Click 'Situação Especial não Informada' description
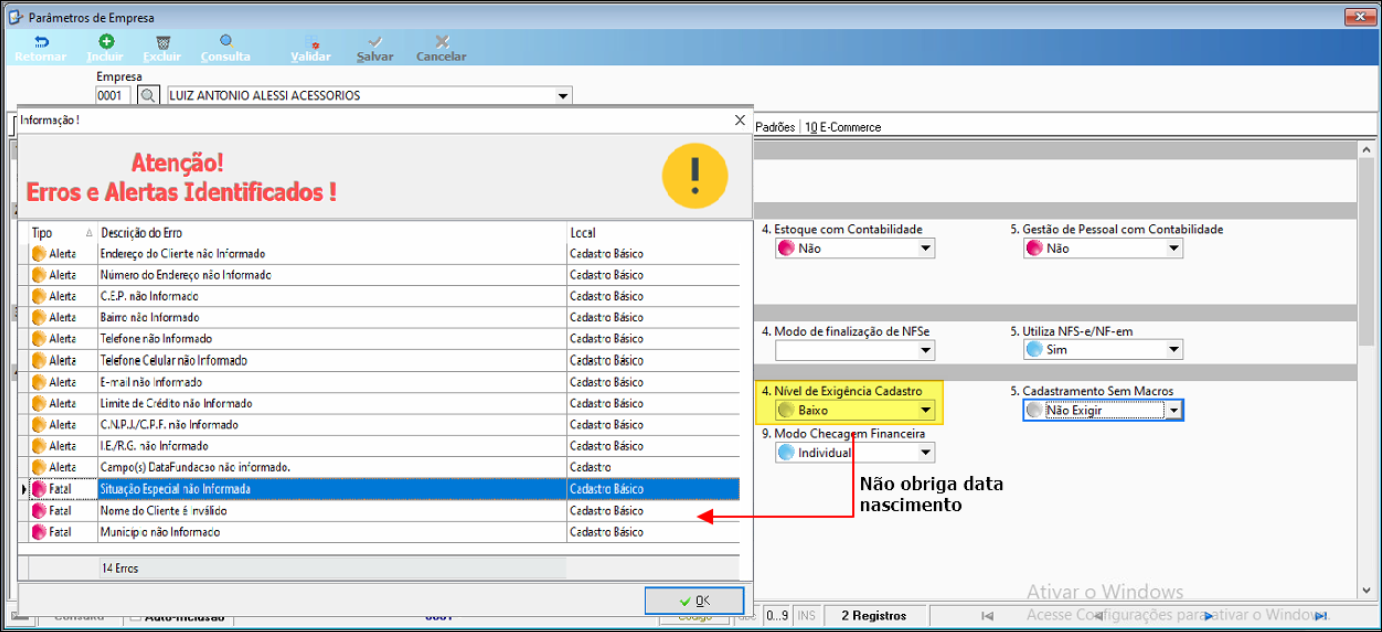 coord(176,490)
